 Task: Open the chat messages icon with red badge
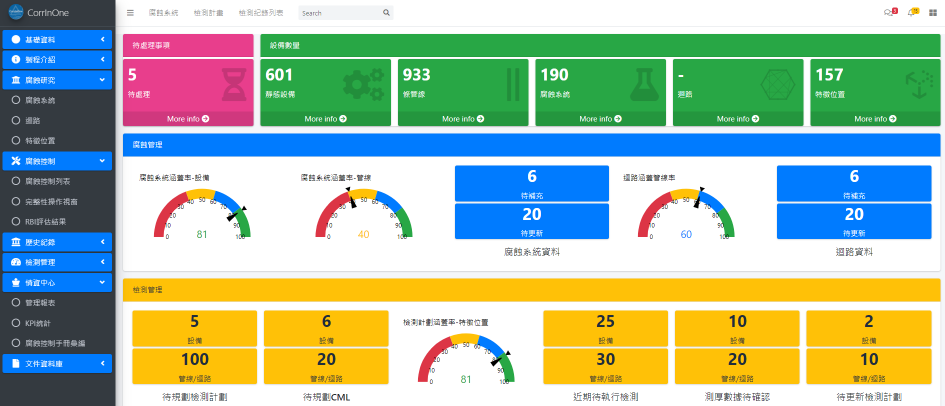click(x=890, y=12)
